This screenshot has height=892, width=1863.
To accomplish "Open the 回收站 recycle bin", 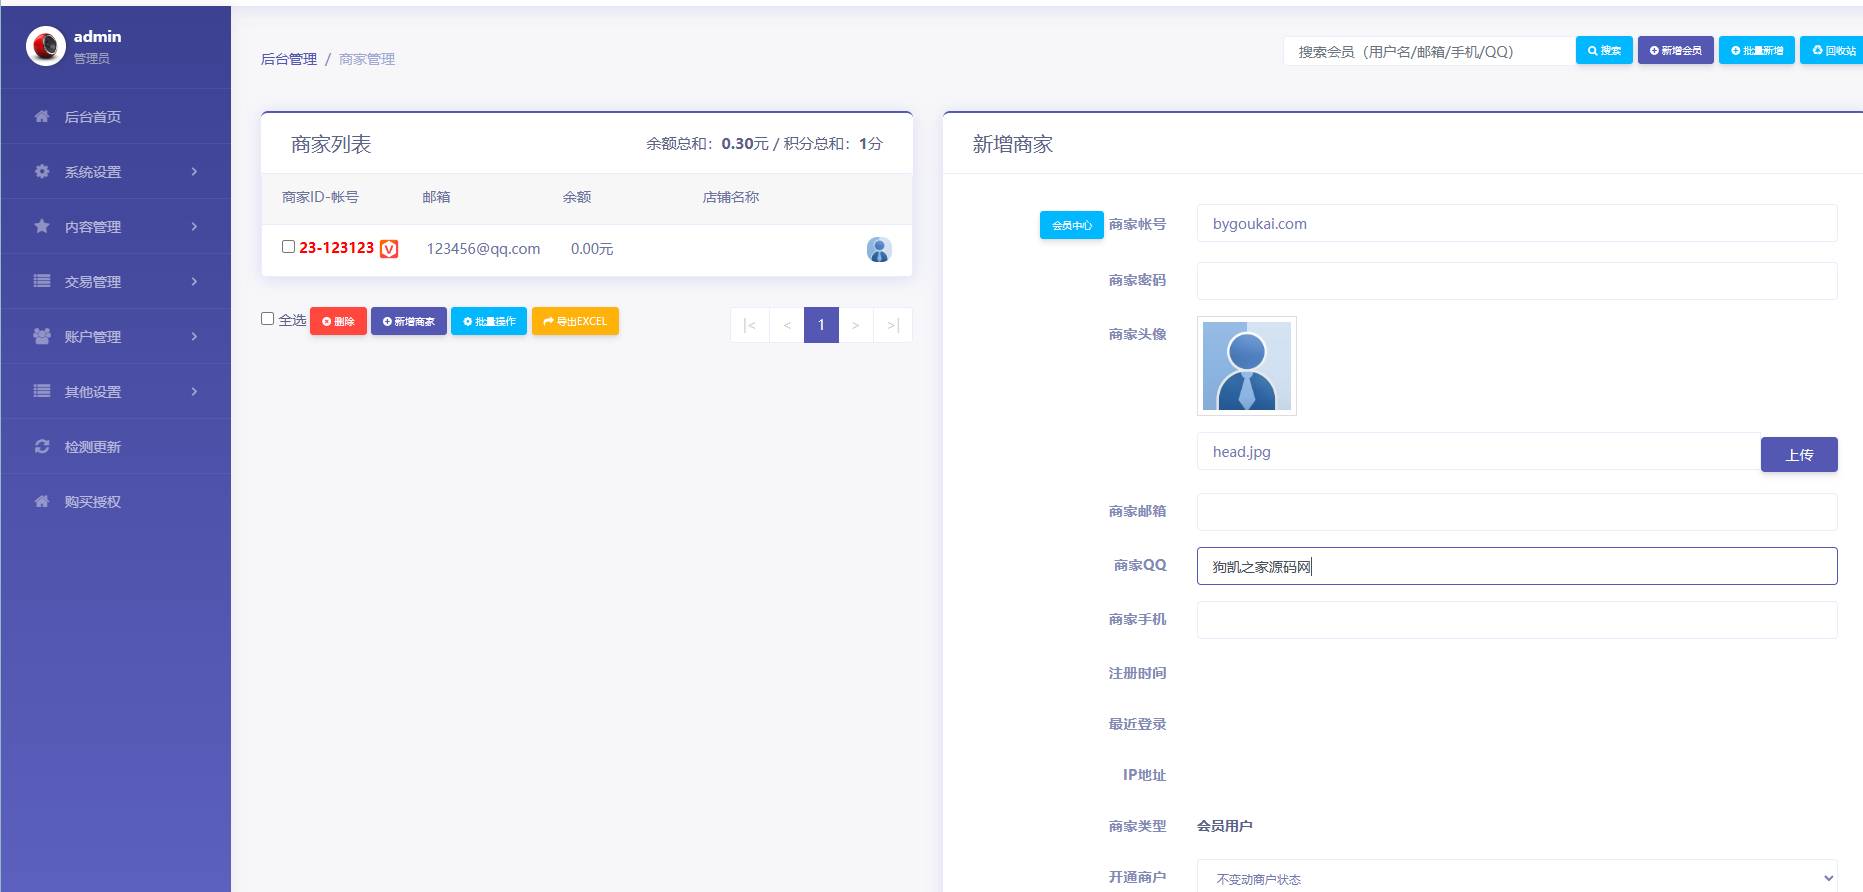I will 1833,50.
